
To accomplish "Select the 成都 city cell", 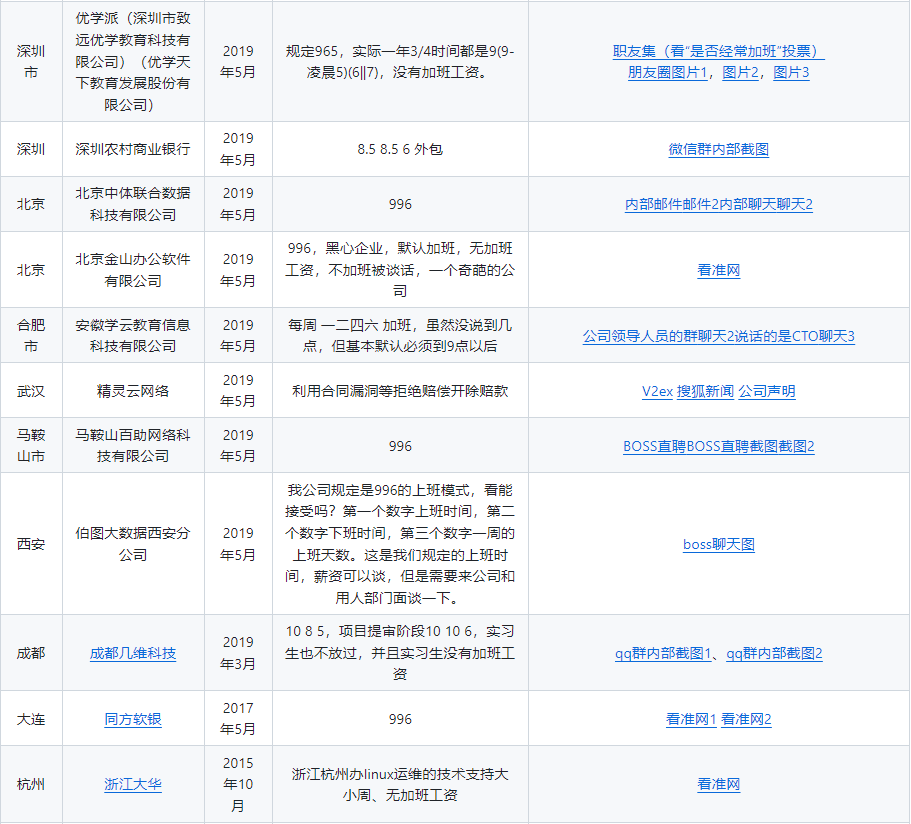I will pyautogui.click(x=31, y=653).
